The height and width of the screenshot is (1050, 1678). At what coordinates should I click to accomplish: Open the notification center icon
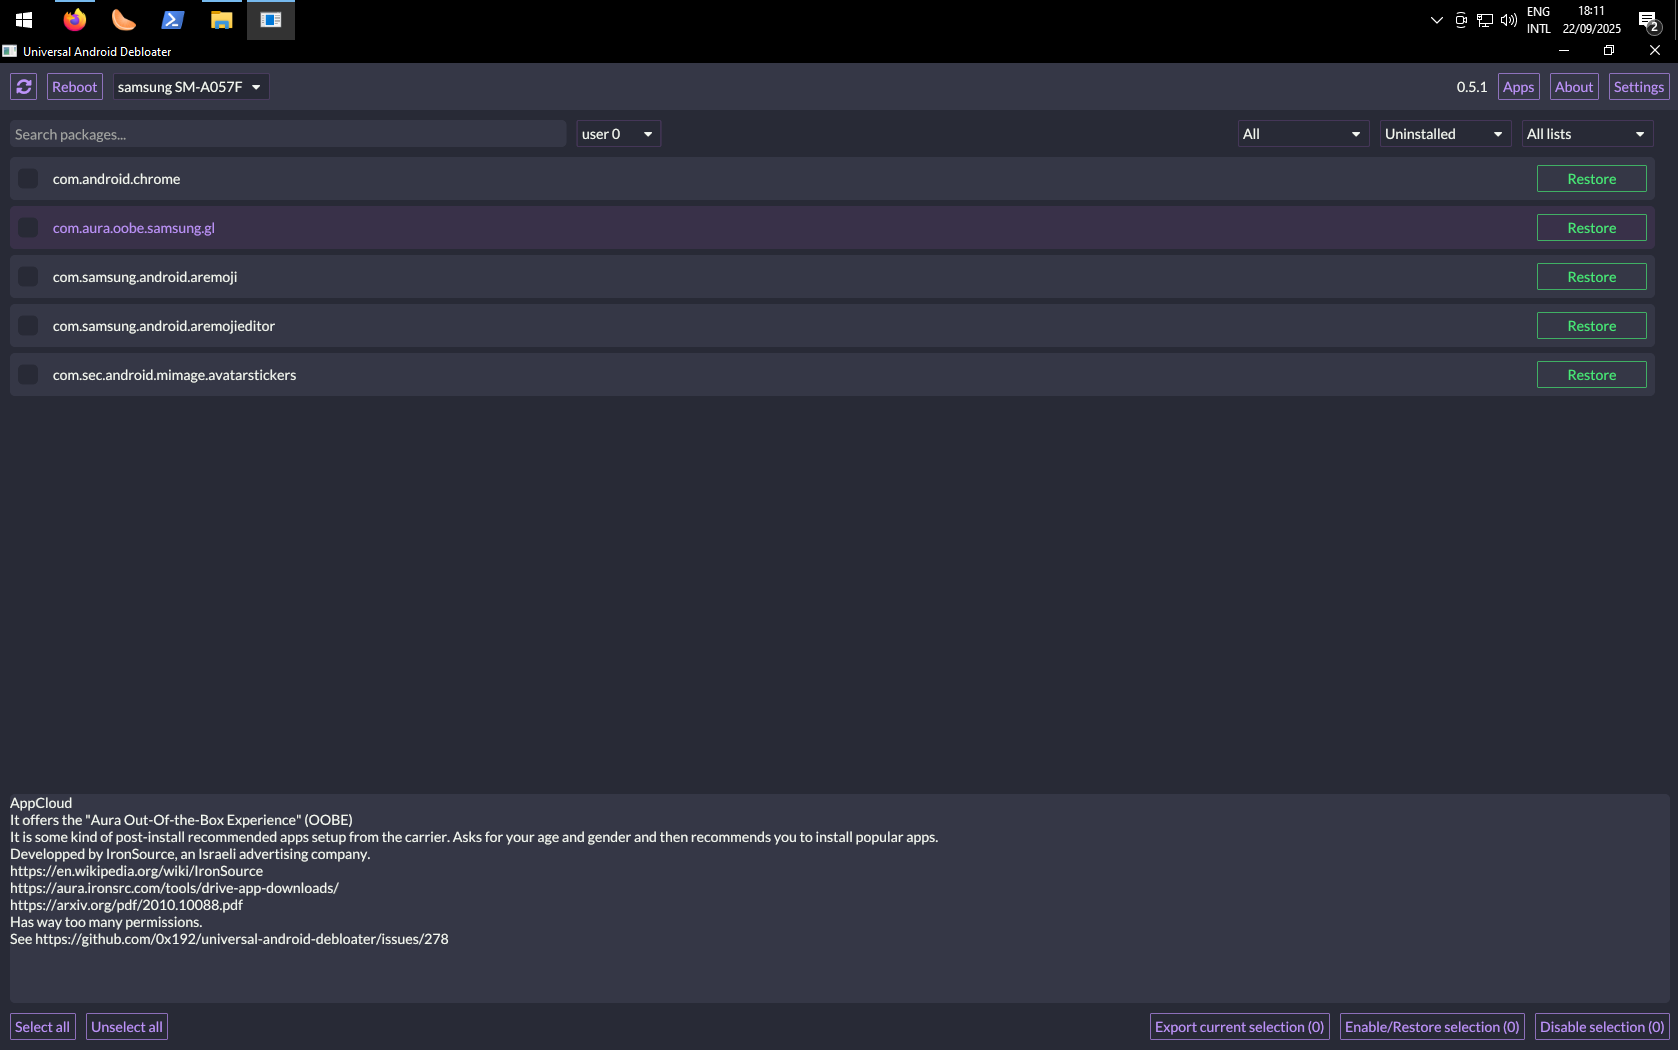coord(1648,20)
